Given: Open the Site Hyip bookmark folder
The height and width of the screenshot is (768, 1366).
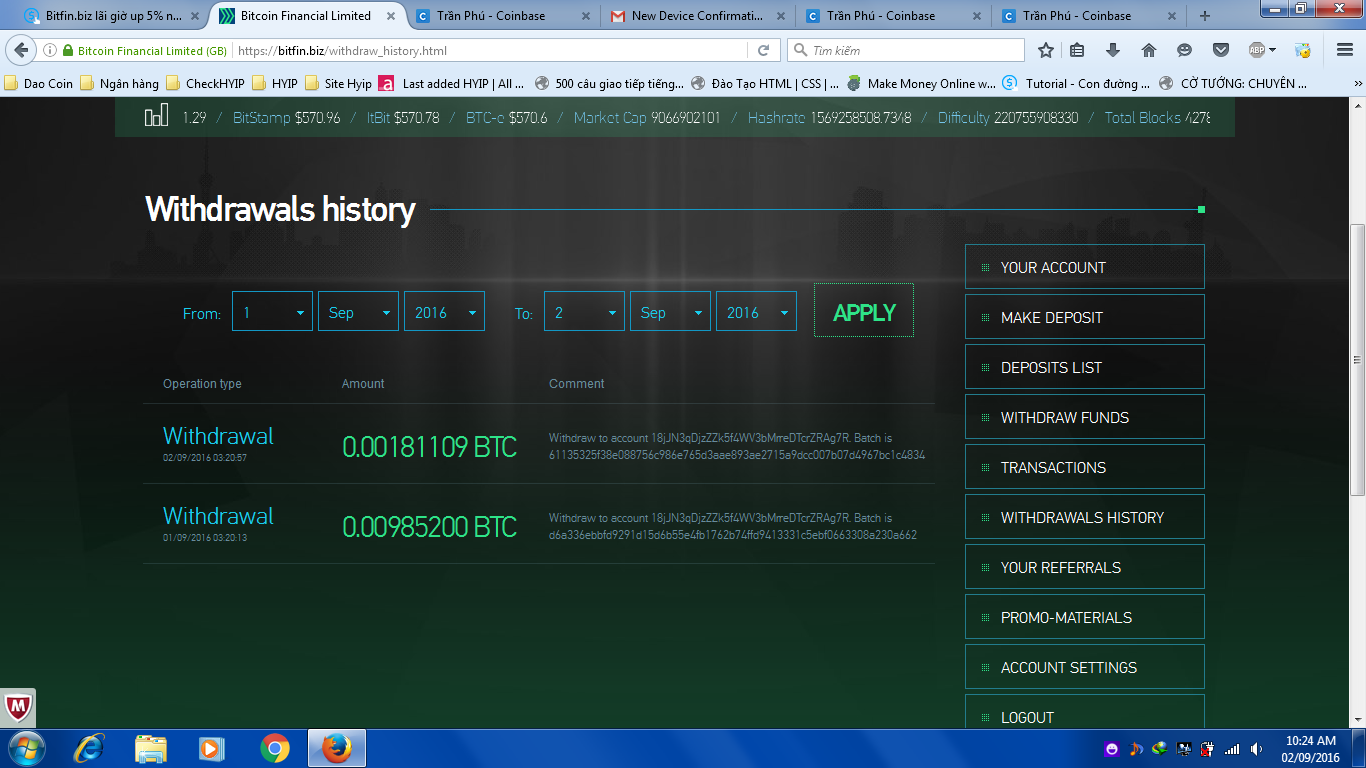Looking at the screenshot, I should pyautogui.click(x=339, y=84).
